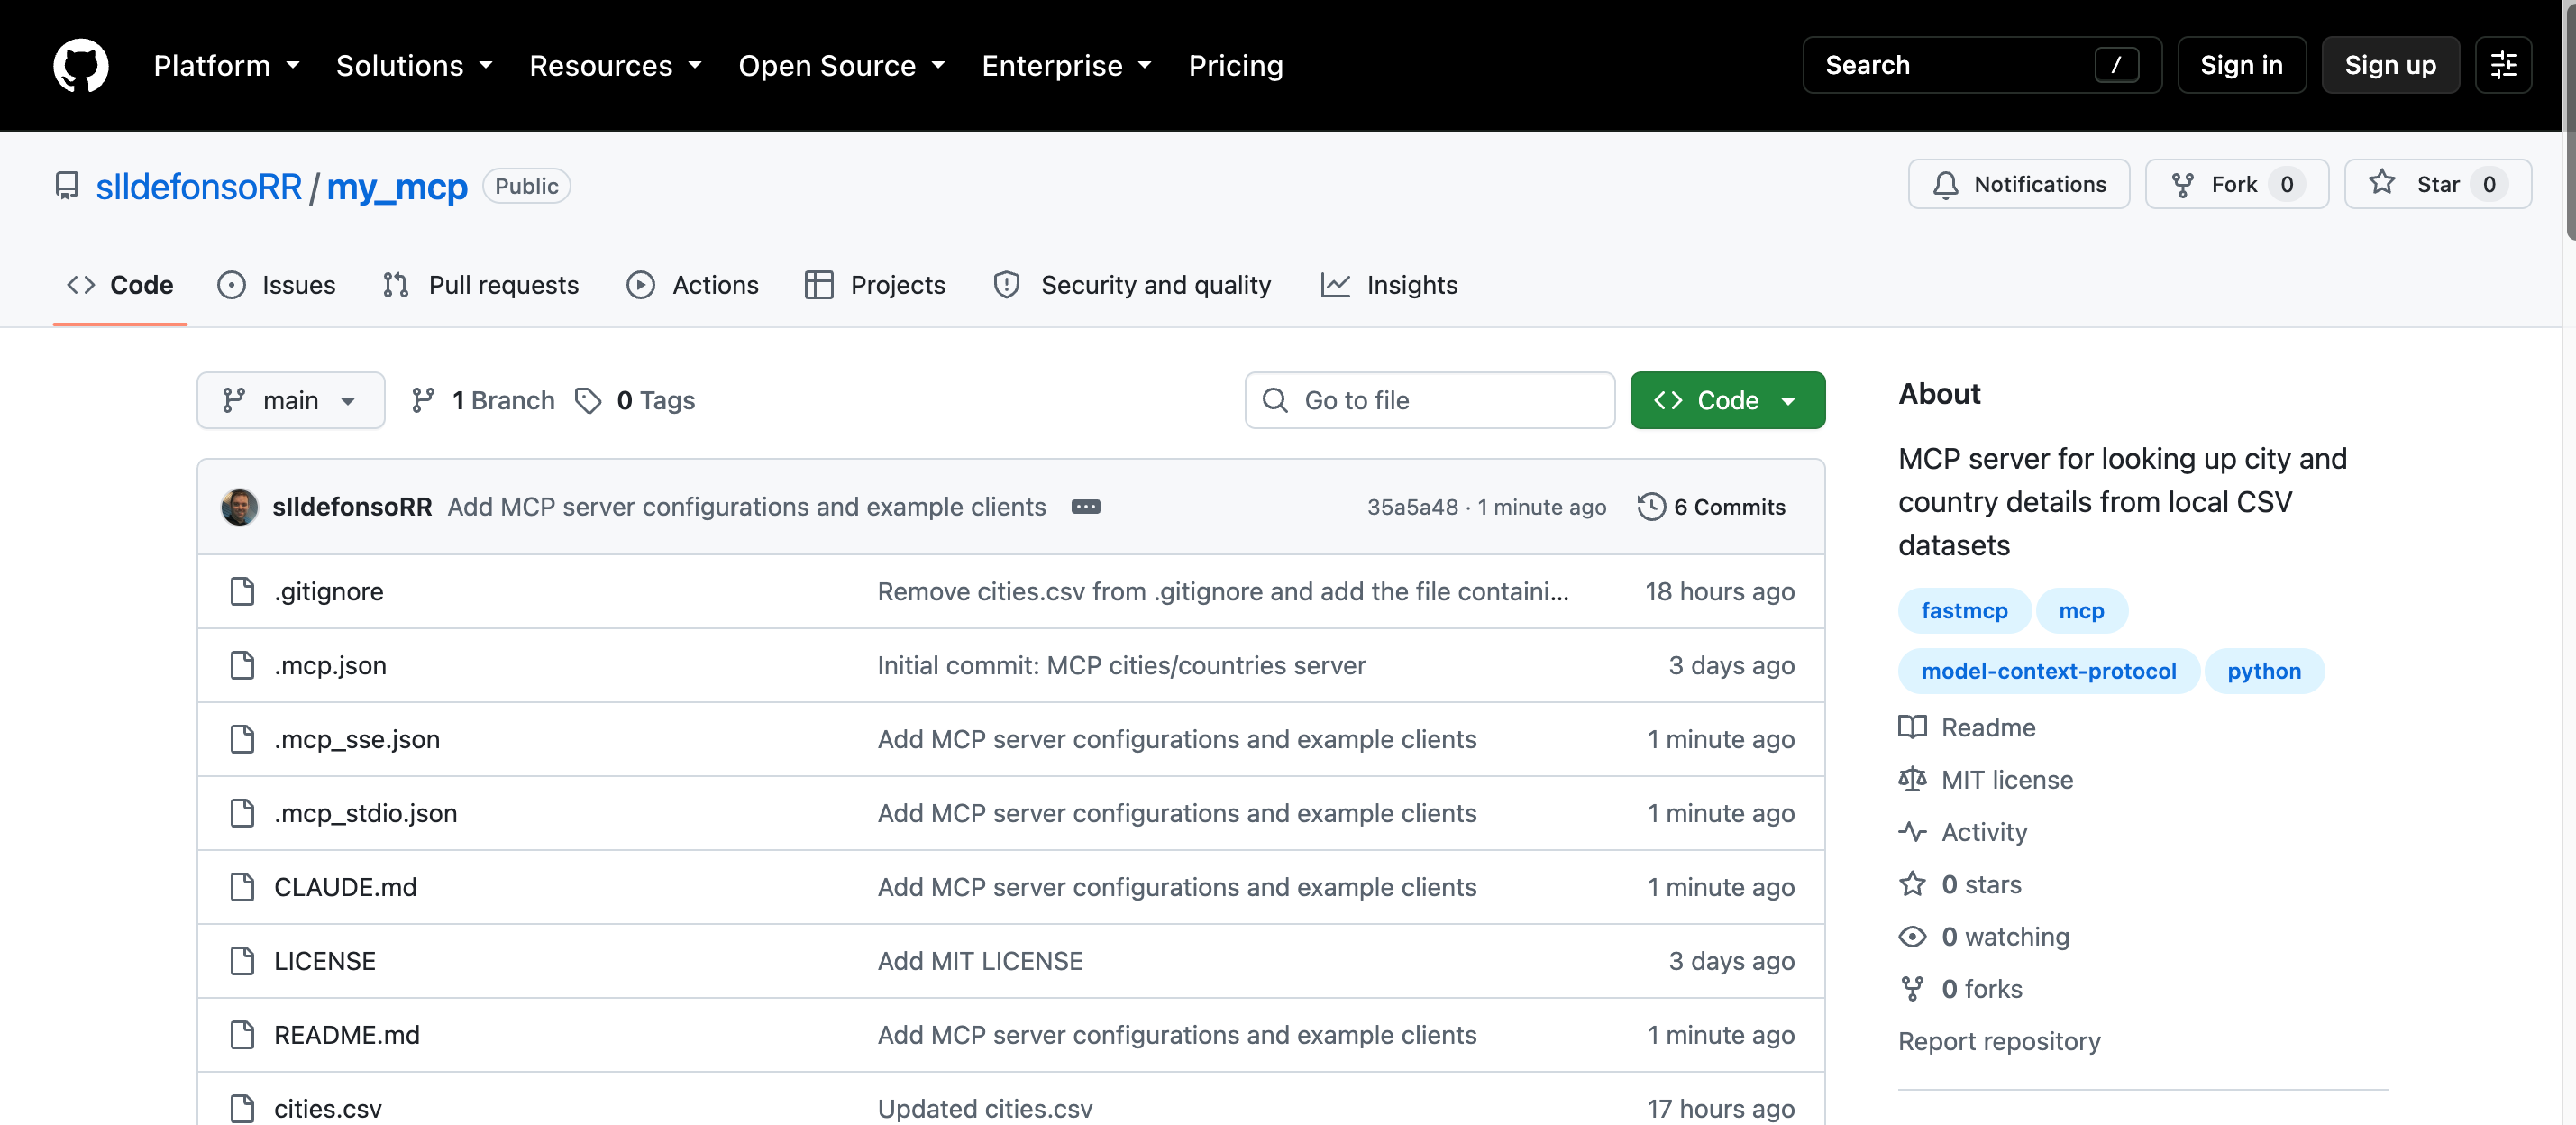Open the Pricing page link
This screenshot has height=1125, width=2576.
coord(1235,66)
